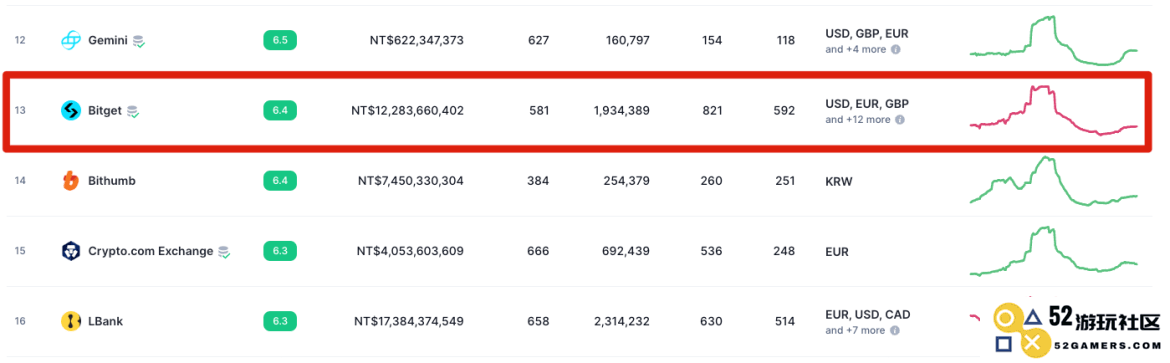Click Gemini's 6.5 score badge
The image size is (1170, 363).
pyautogui.click(x=280, y=40)
